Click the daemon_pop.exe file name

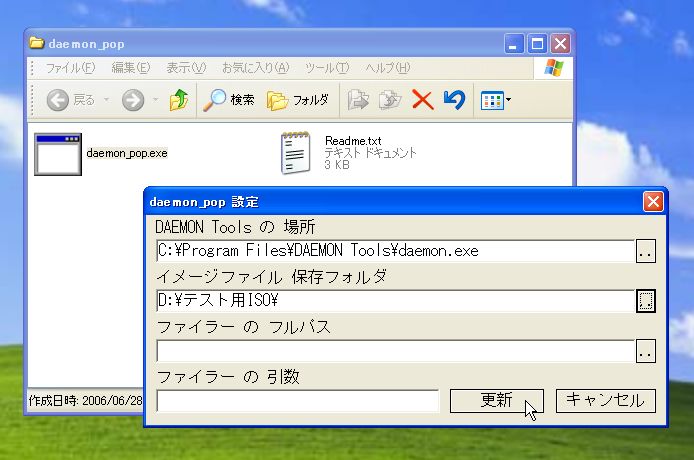(127, 153)
